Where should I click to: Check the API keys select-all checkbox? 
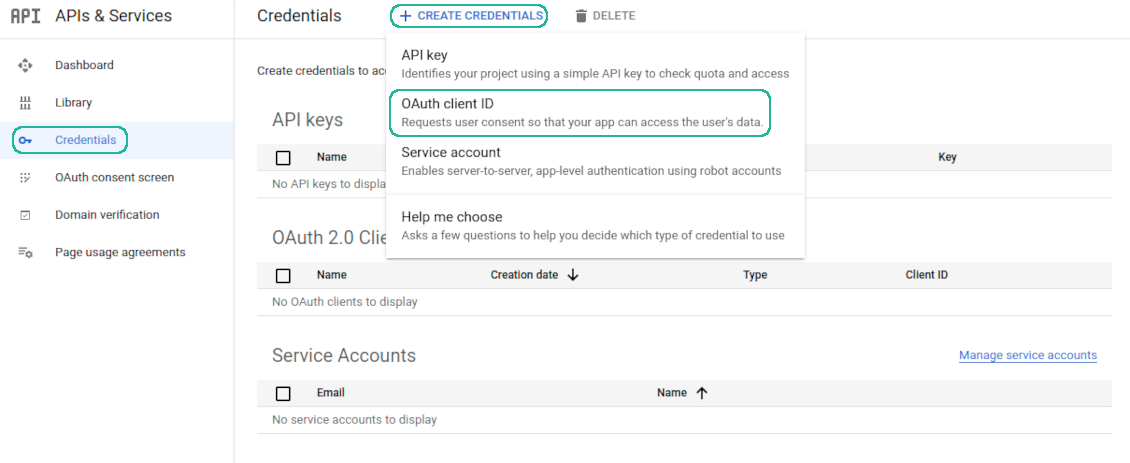click(x=283, y=158)
